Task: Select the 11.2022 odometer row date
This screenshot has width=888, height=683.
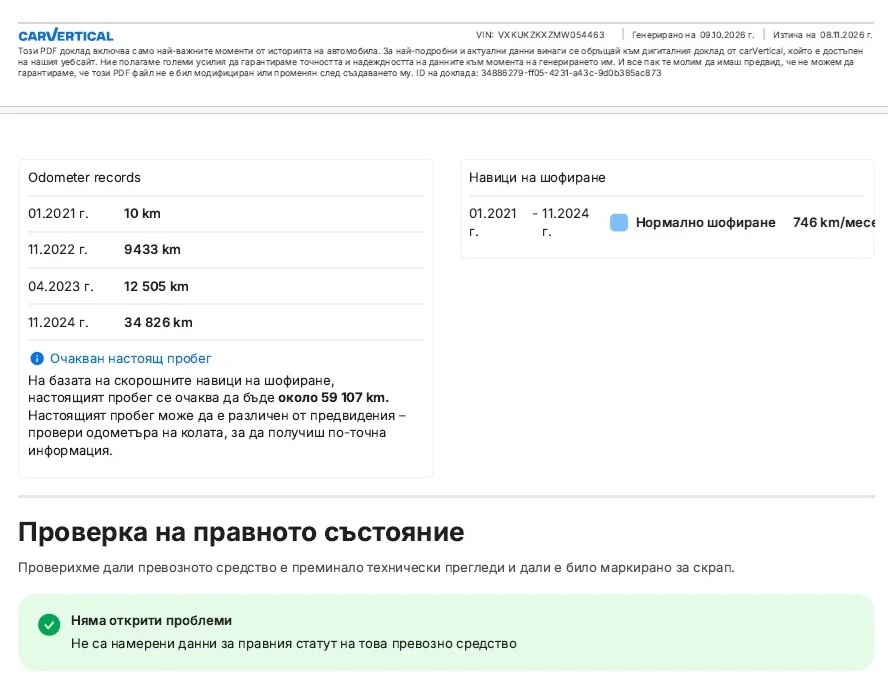Action: pyautogui.click(x=58, y=250)
